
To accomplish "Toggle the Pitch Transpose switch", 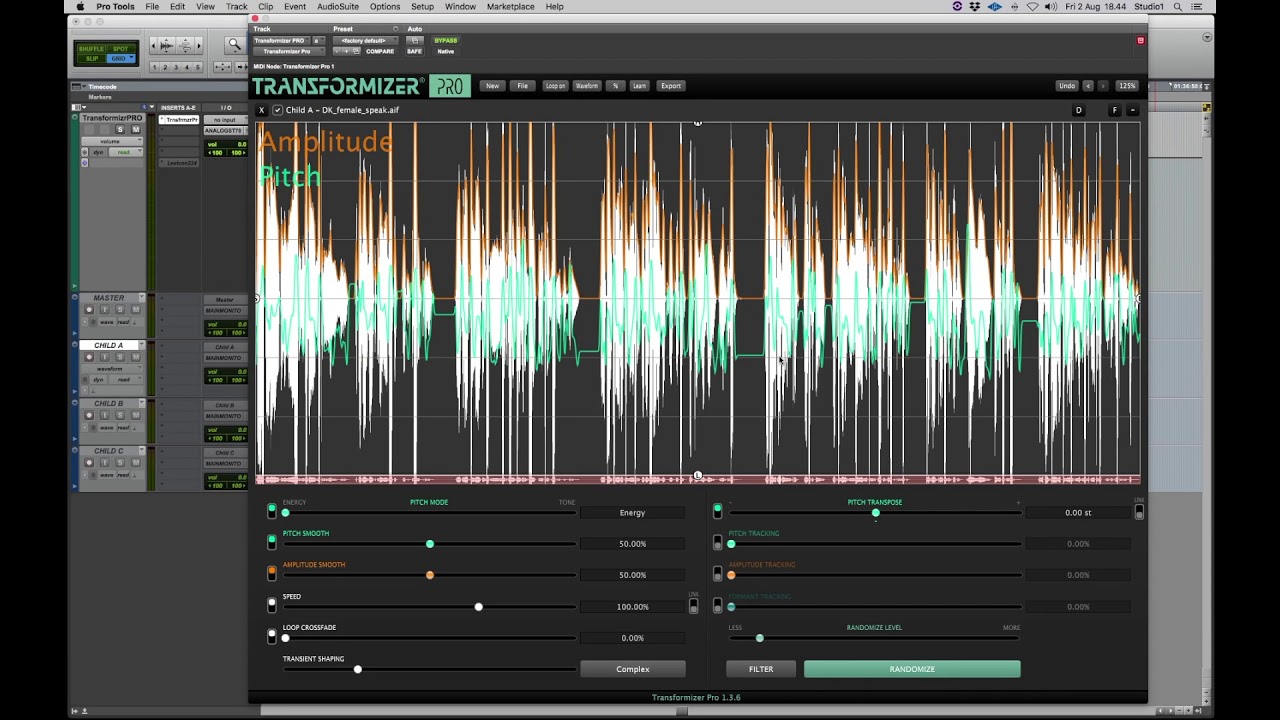I will [717, 511].
